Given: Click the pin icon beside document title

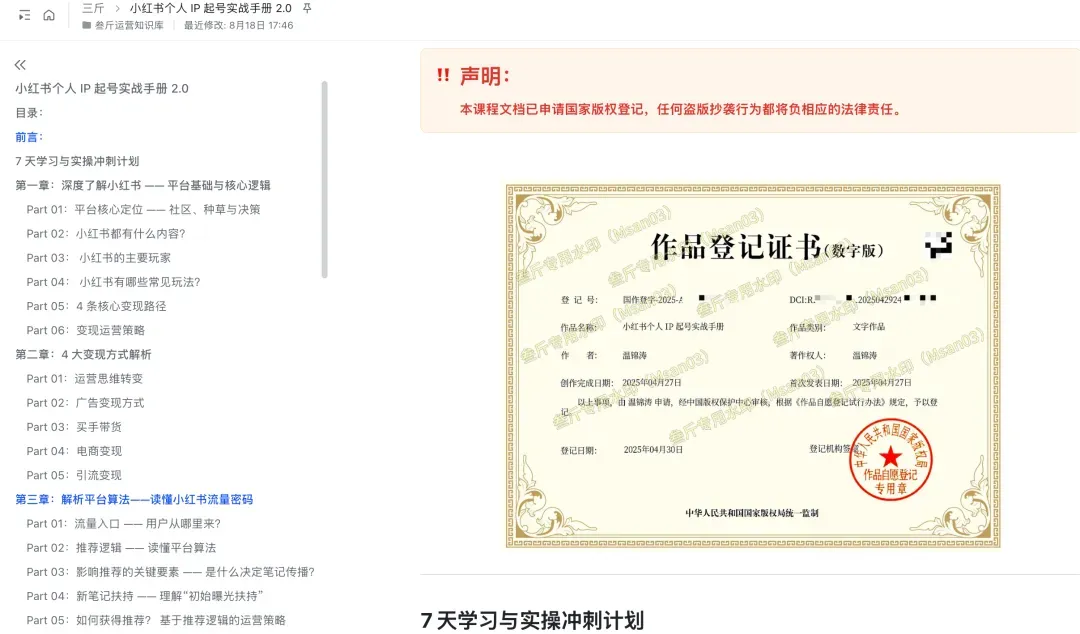Looking at the screenshot, I should tap(307, 8).
